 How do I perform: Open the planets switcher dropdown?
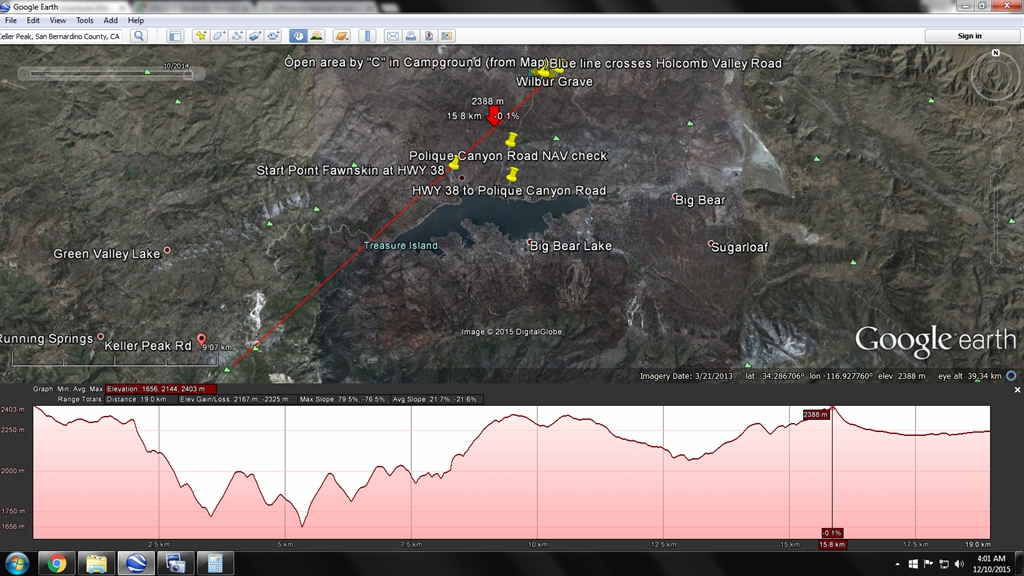342,36
